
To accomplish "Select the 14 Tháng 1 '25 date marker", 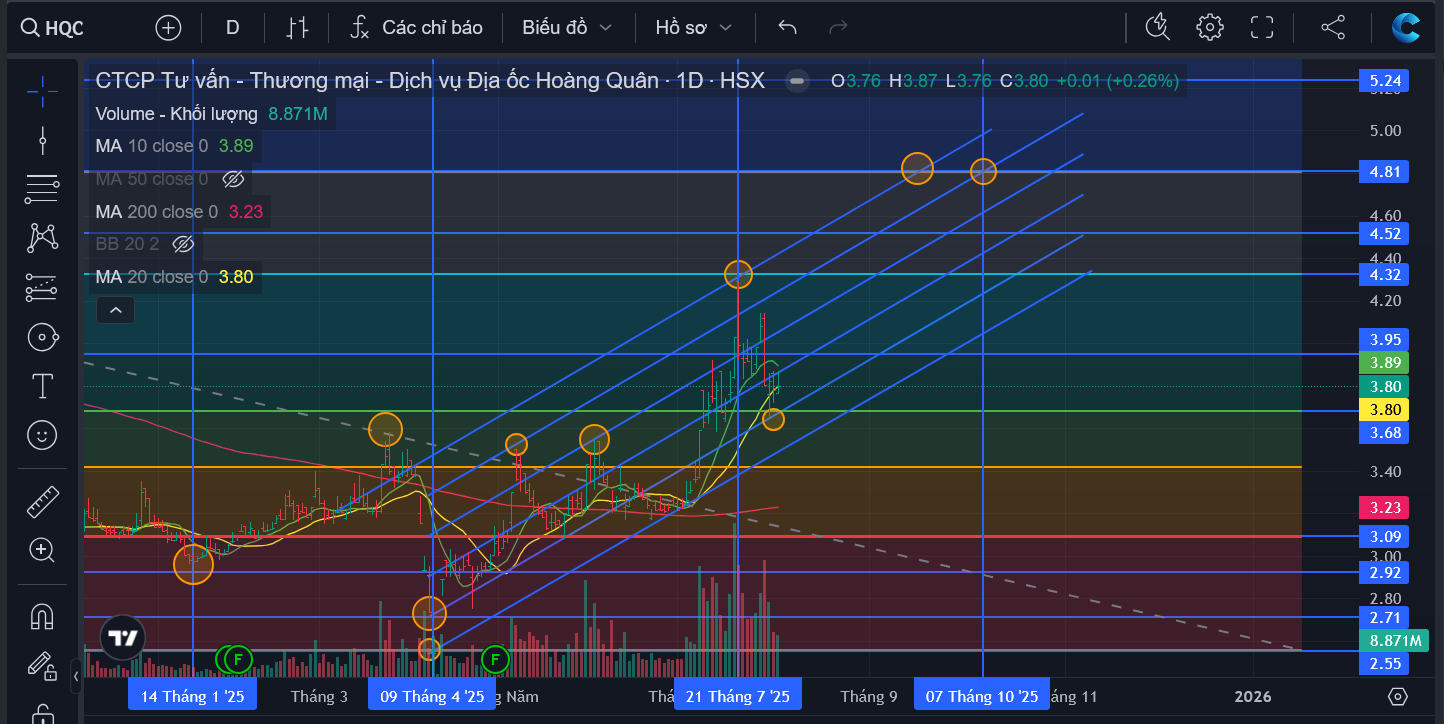I will coord(193,696).
